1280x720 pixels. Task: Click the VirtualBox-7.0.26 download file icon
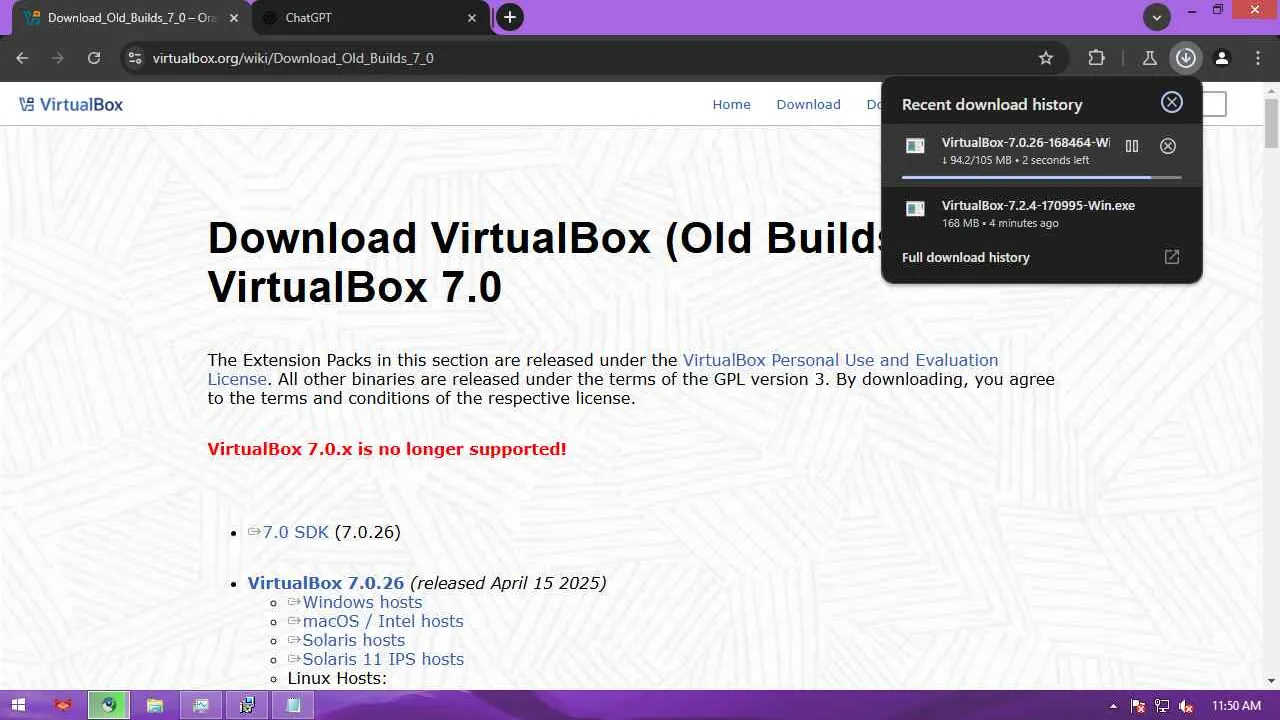[915, 146]
